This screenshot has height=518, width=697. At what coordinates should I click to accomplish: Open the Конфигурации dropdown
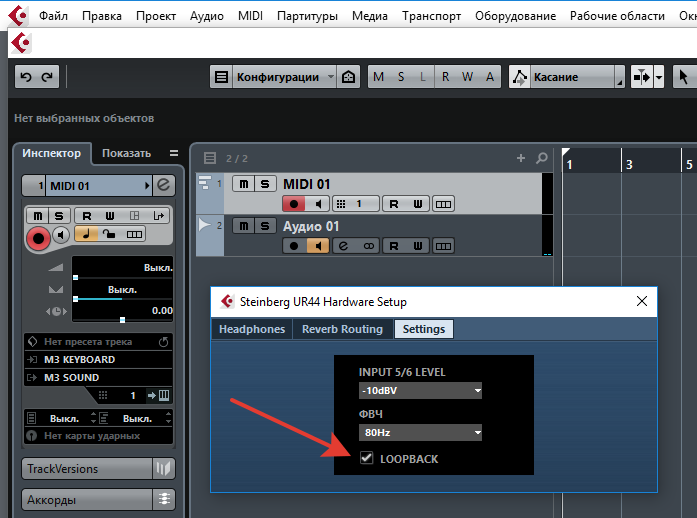[x=284, y=77]
